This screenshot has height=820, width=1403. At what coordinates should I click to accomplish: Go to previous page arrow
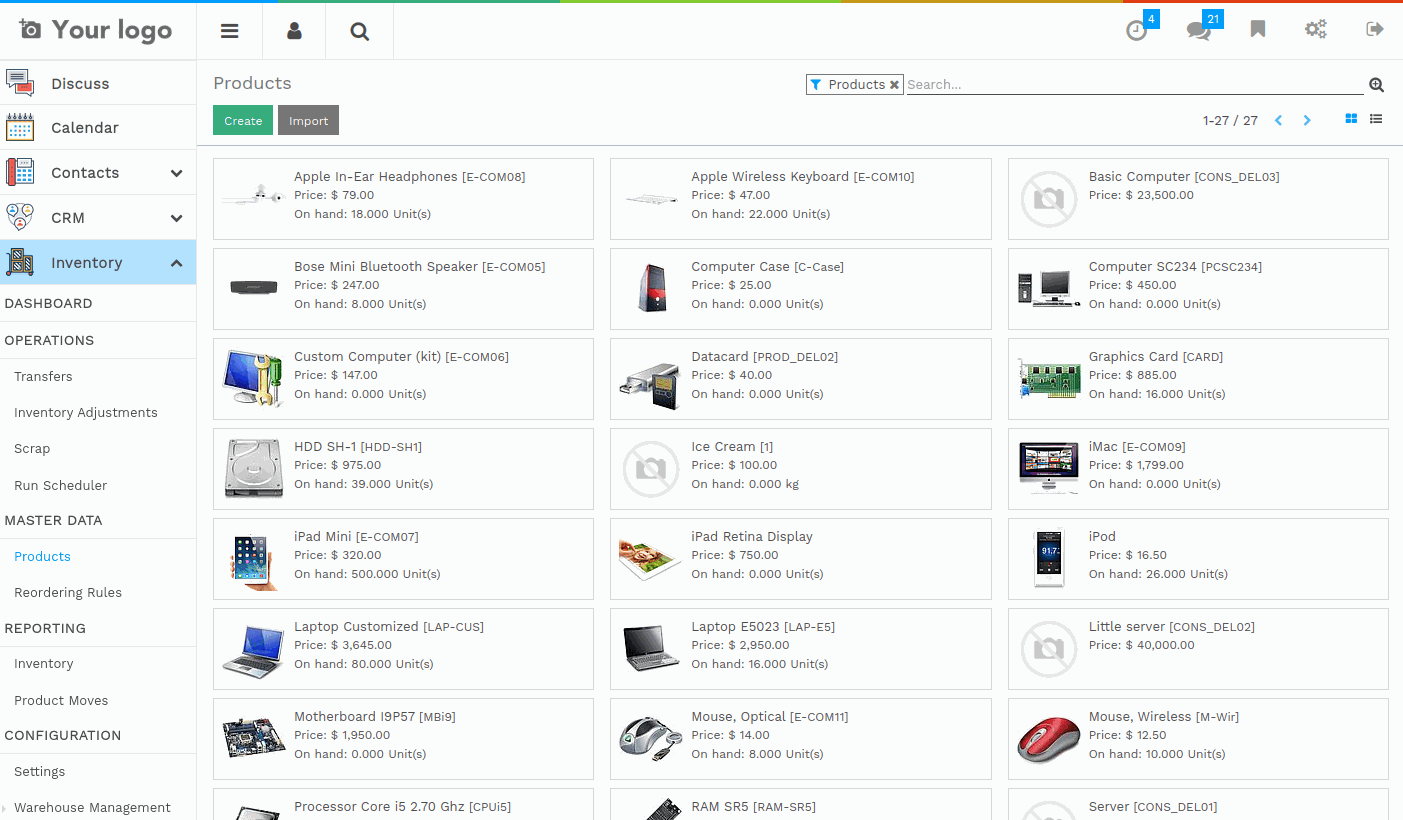click(x=1278, y=120)
